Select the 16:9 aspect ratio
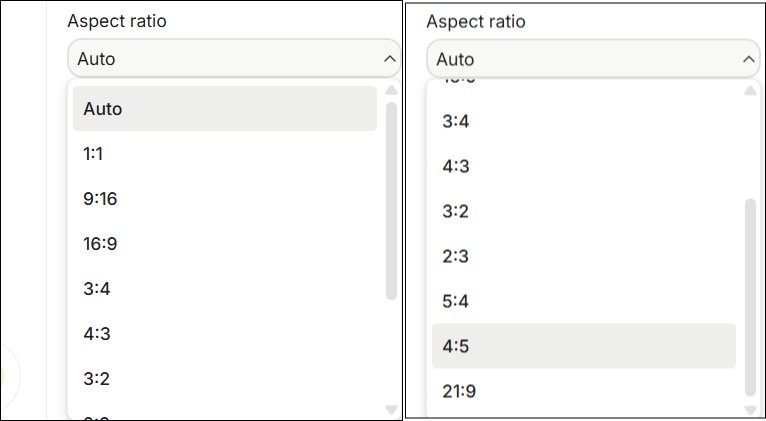The width and height of the screenshot is (766, 421). tap(224, 243)
